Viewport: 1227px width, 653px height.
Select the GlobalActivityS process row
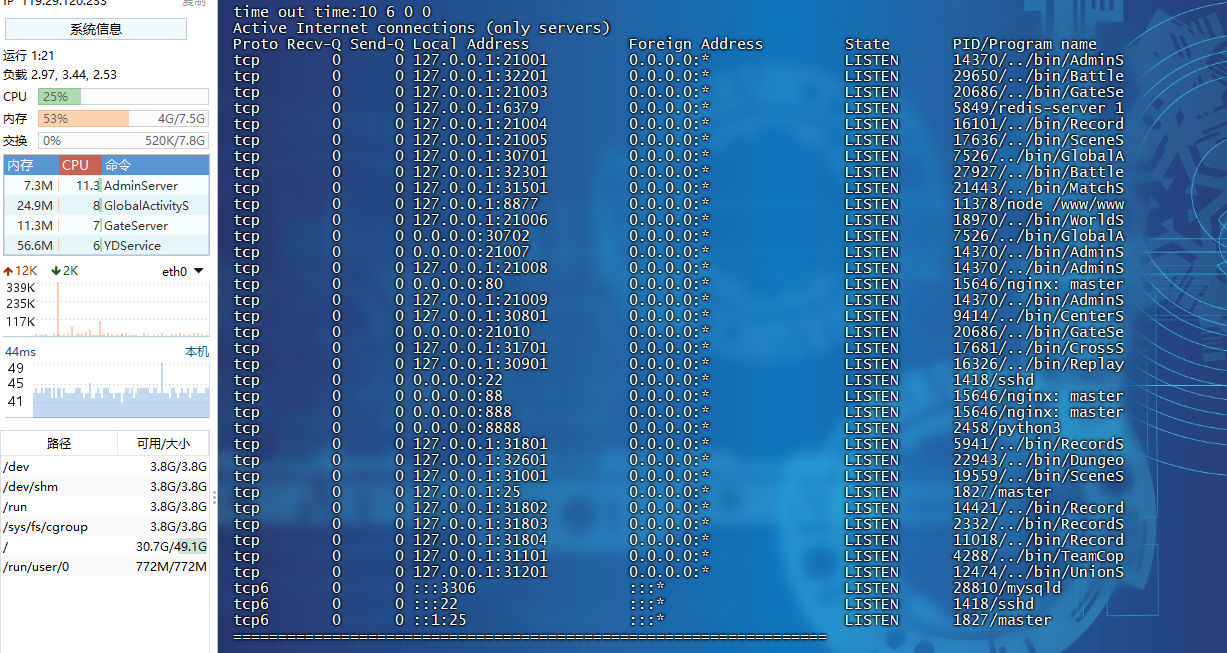point(106,205)
